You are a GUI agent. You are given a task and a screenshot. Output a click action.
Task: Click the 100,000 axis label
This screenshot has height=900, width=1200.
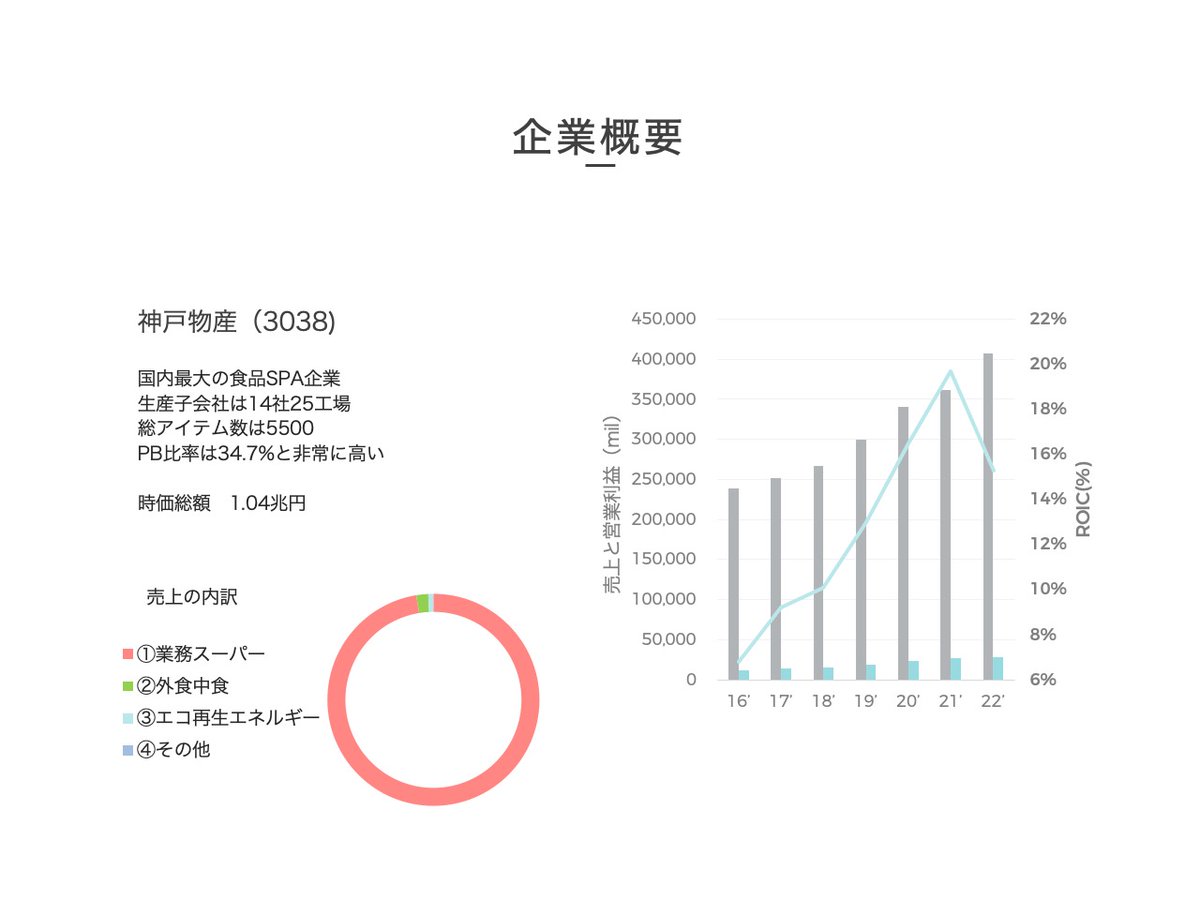[663, 600]
